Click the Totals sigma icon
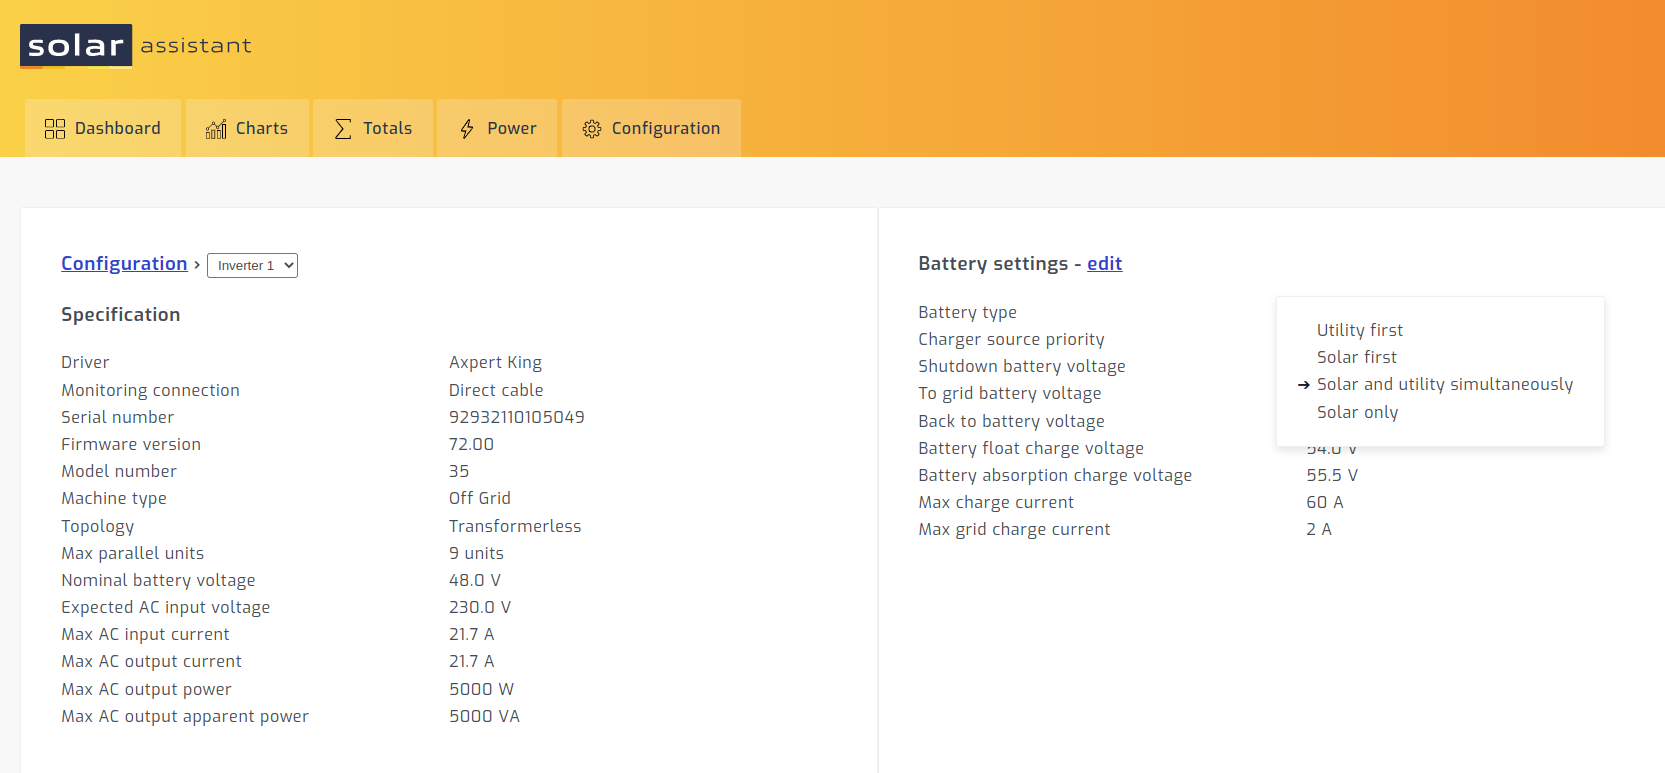The image size is (1665, 773). click(343, 129)
